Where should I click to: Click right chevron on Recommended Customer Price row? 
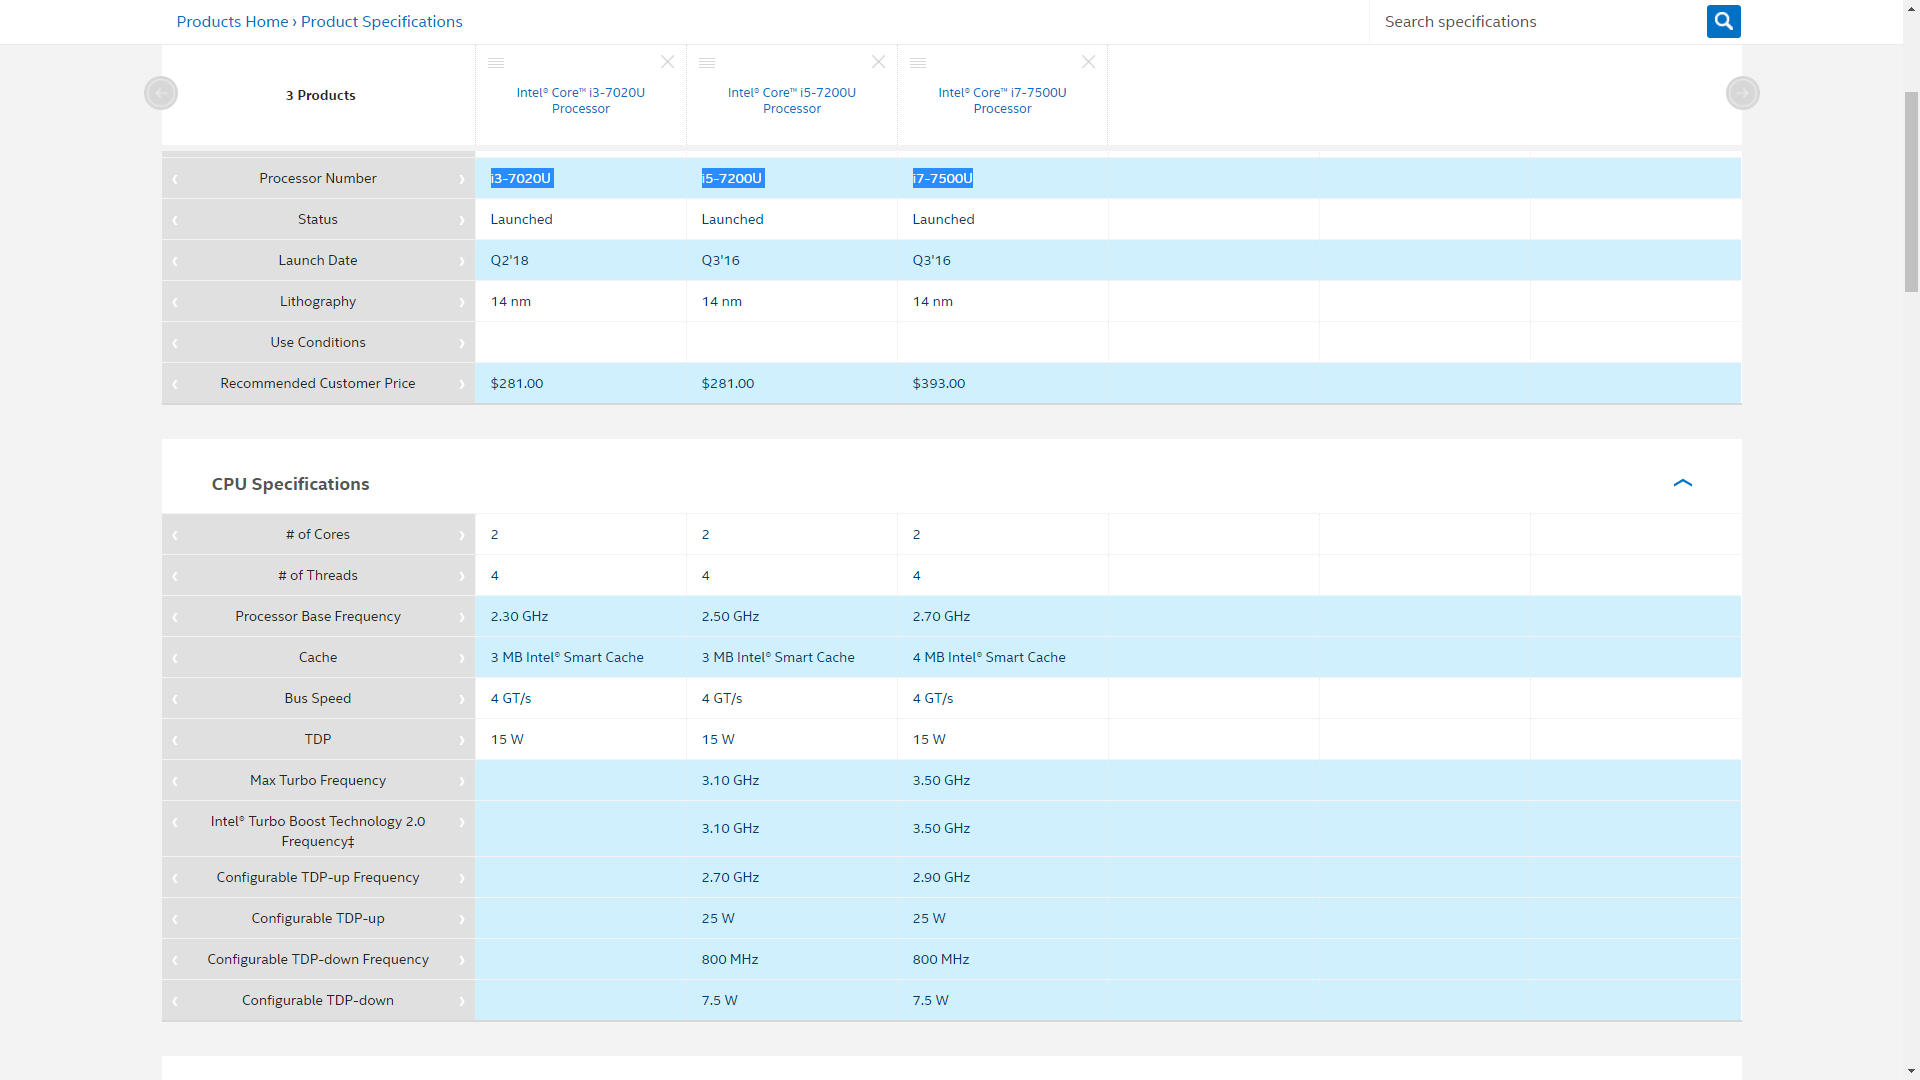tap(462, 384)
